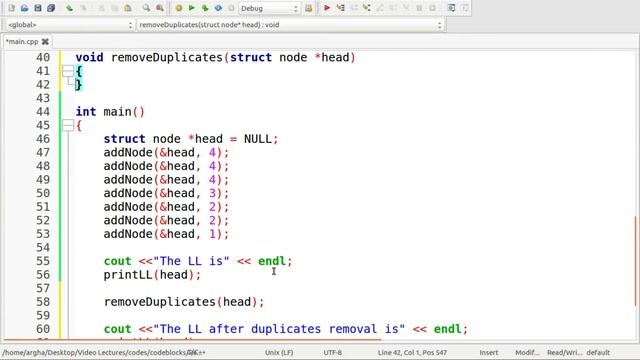The width and height of the screenshot is (640, 360).
Task: Collapse the removeDuplicates fold at line 41
Action: coord(68,71)
